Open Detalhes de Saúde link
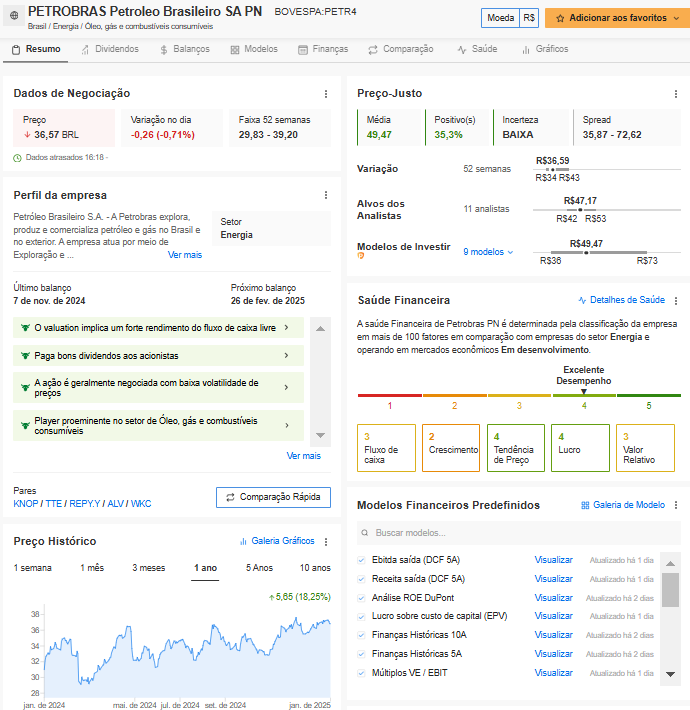 click(x=622, y=300)
